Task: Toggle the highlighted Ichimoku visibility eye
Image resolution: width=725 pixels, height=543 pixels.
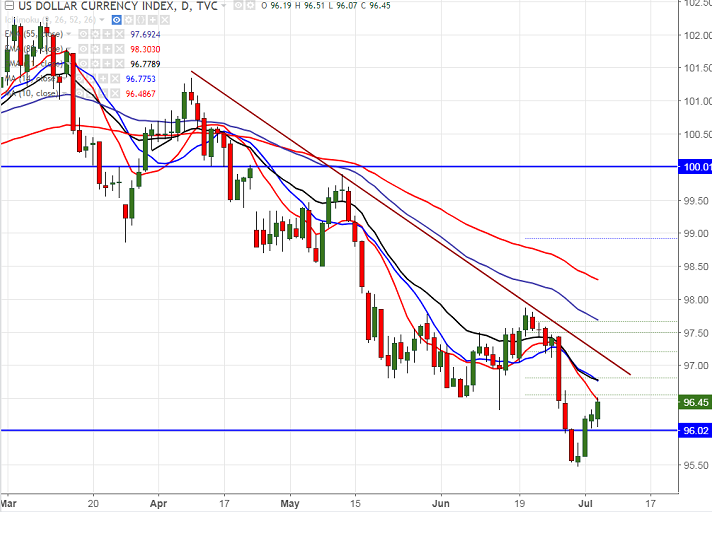Action: (117, 20)
